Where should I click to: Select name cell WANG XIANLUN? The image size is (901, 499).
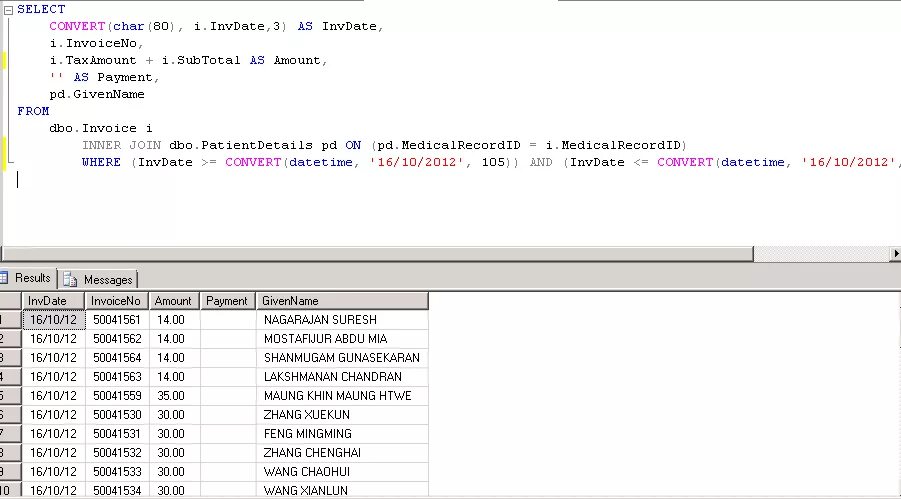coord(342,490)
